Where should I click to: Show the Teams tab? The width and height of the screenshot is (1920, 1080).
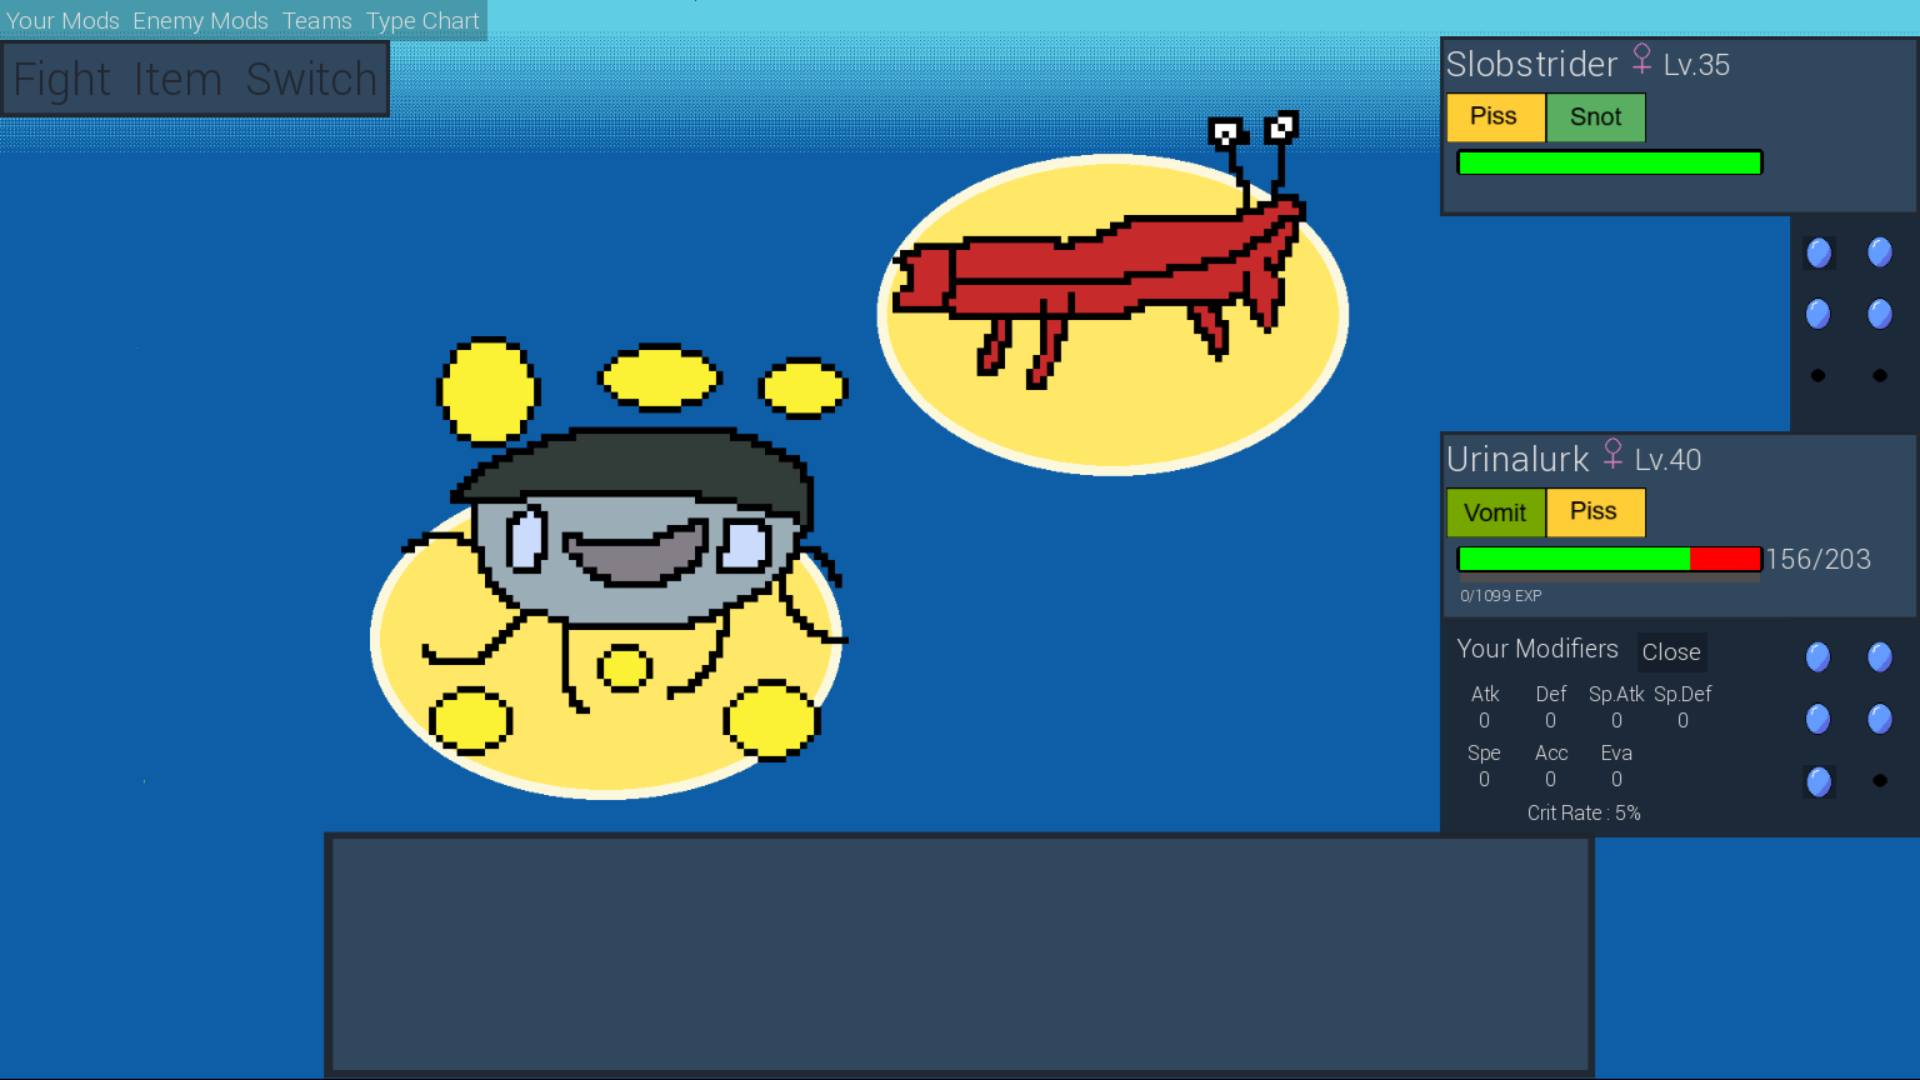[x=317, y=20]
